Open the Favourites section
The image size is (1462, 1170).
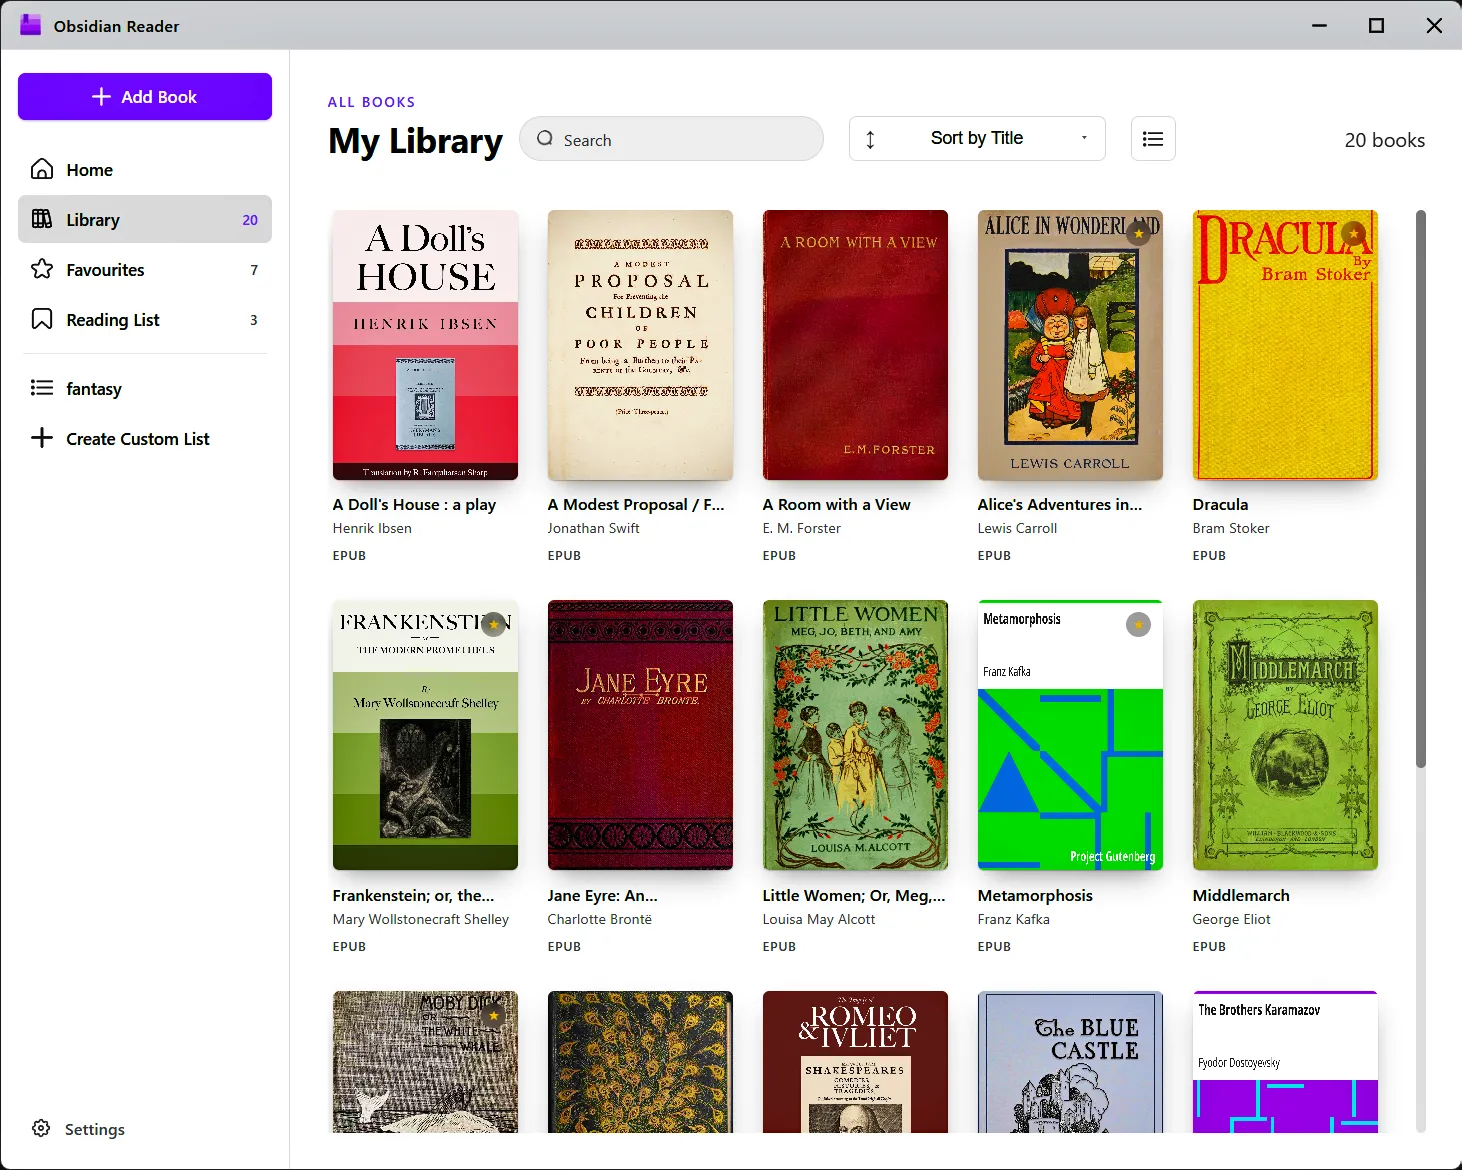[x=145, y=269]
